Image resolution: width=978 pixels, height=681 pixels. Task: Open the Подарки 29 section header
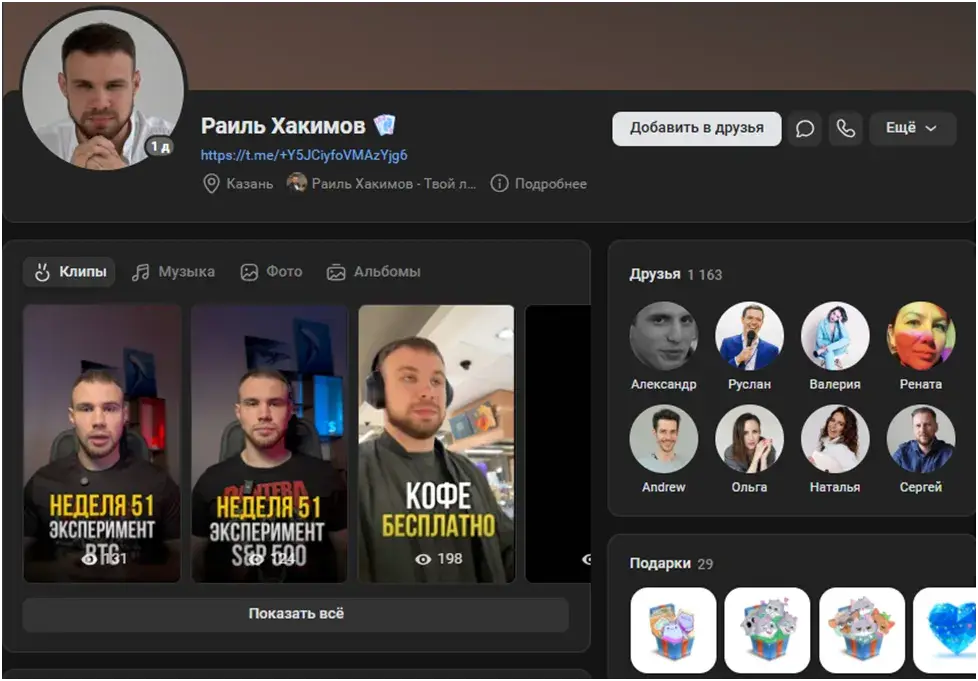click(x=671, y=564)
